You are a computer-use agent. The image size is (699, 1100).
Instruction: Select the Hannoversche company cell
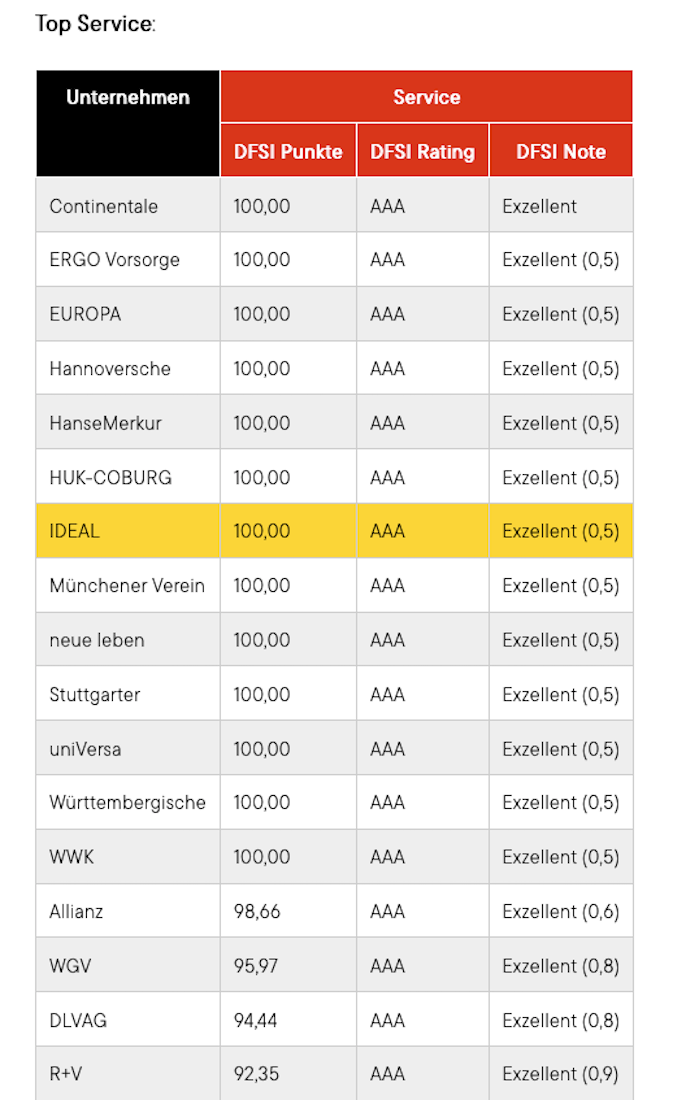(x=110, y=369)
